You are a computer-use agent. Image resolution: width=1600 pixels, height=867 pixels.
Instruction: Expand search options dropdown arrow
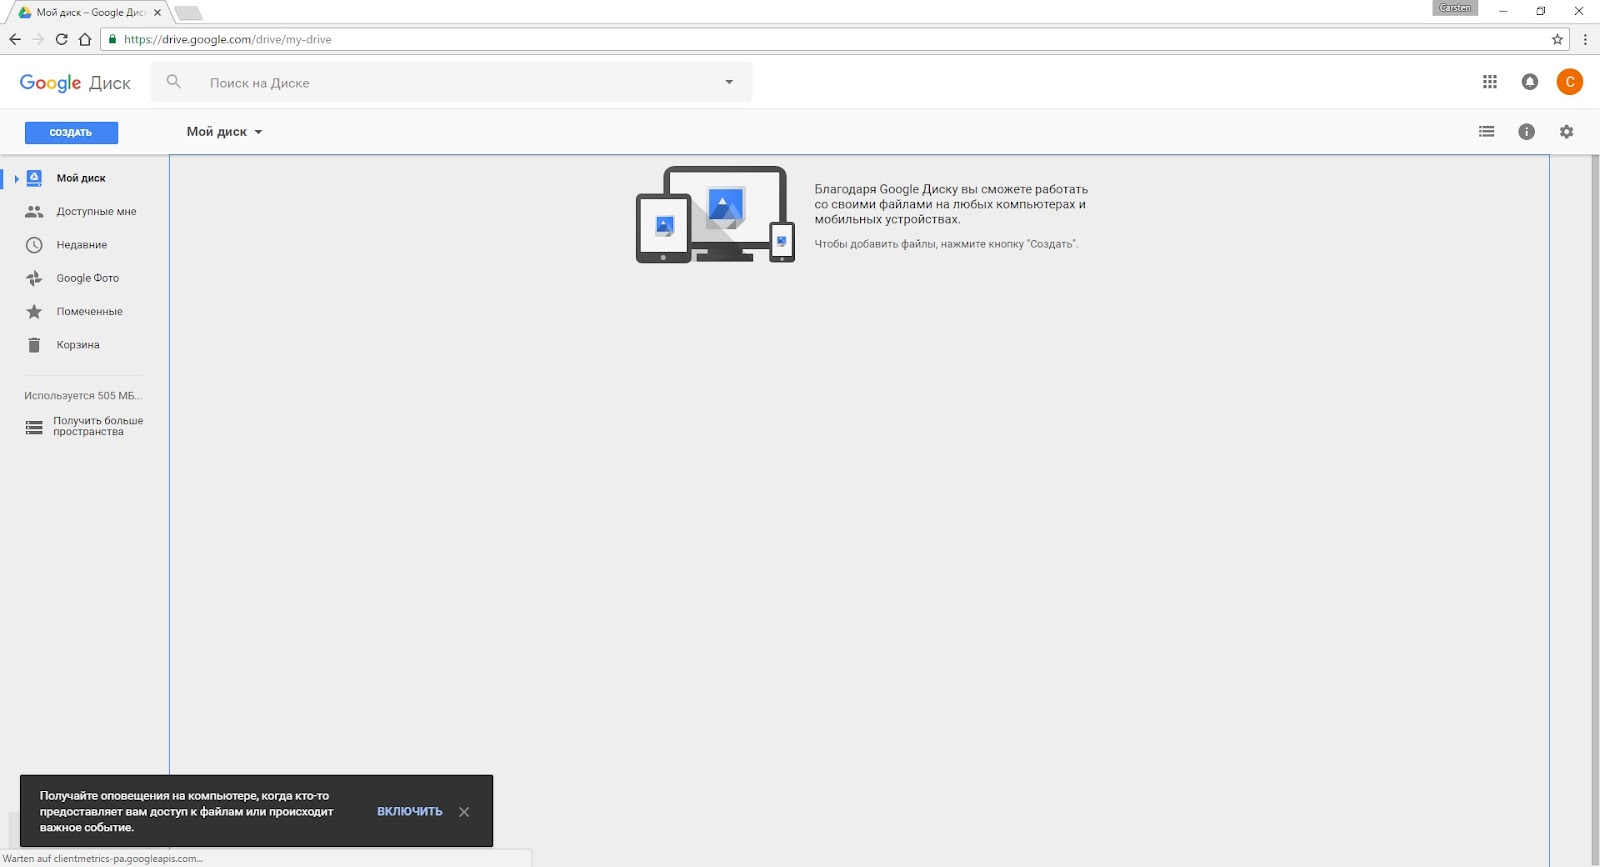coord(729,82)
